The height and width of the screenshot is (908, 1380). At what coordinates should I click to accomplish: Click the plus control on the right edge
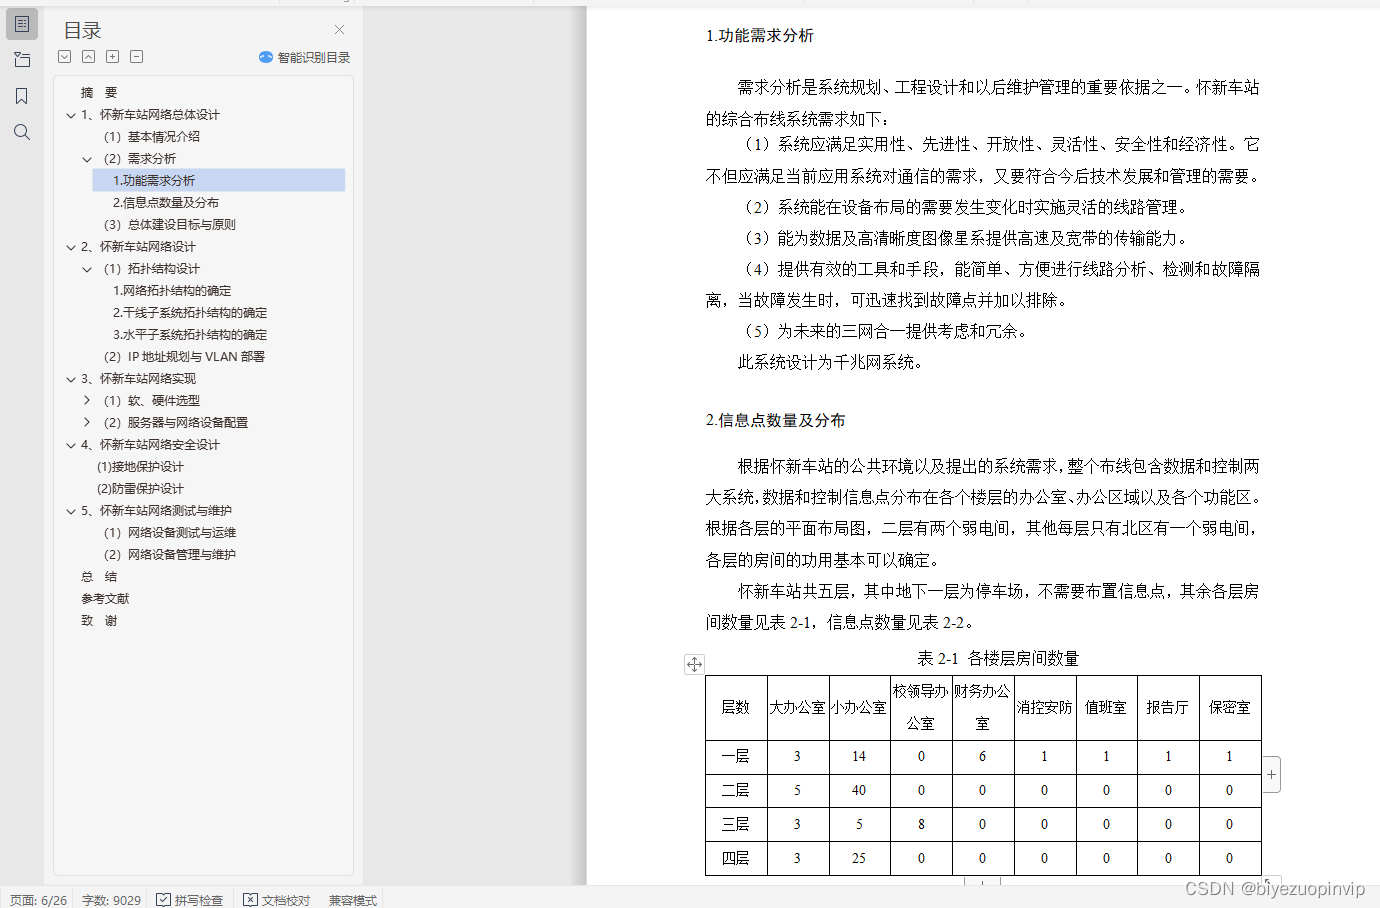pos(1270,774)
